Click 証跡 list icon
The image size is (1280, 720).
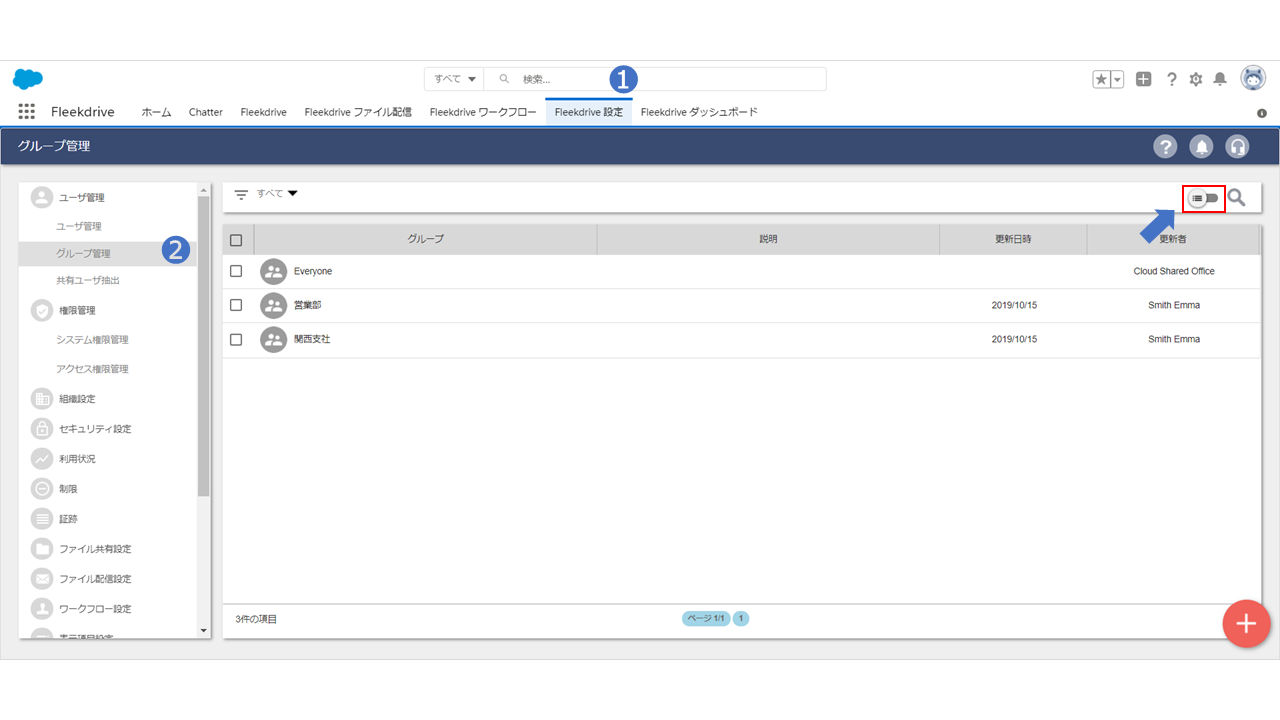click(42, 519)
